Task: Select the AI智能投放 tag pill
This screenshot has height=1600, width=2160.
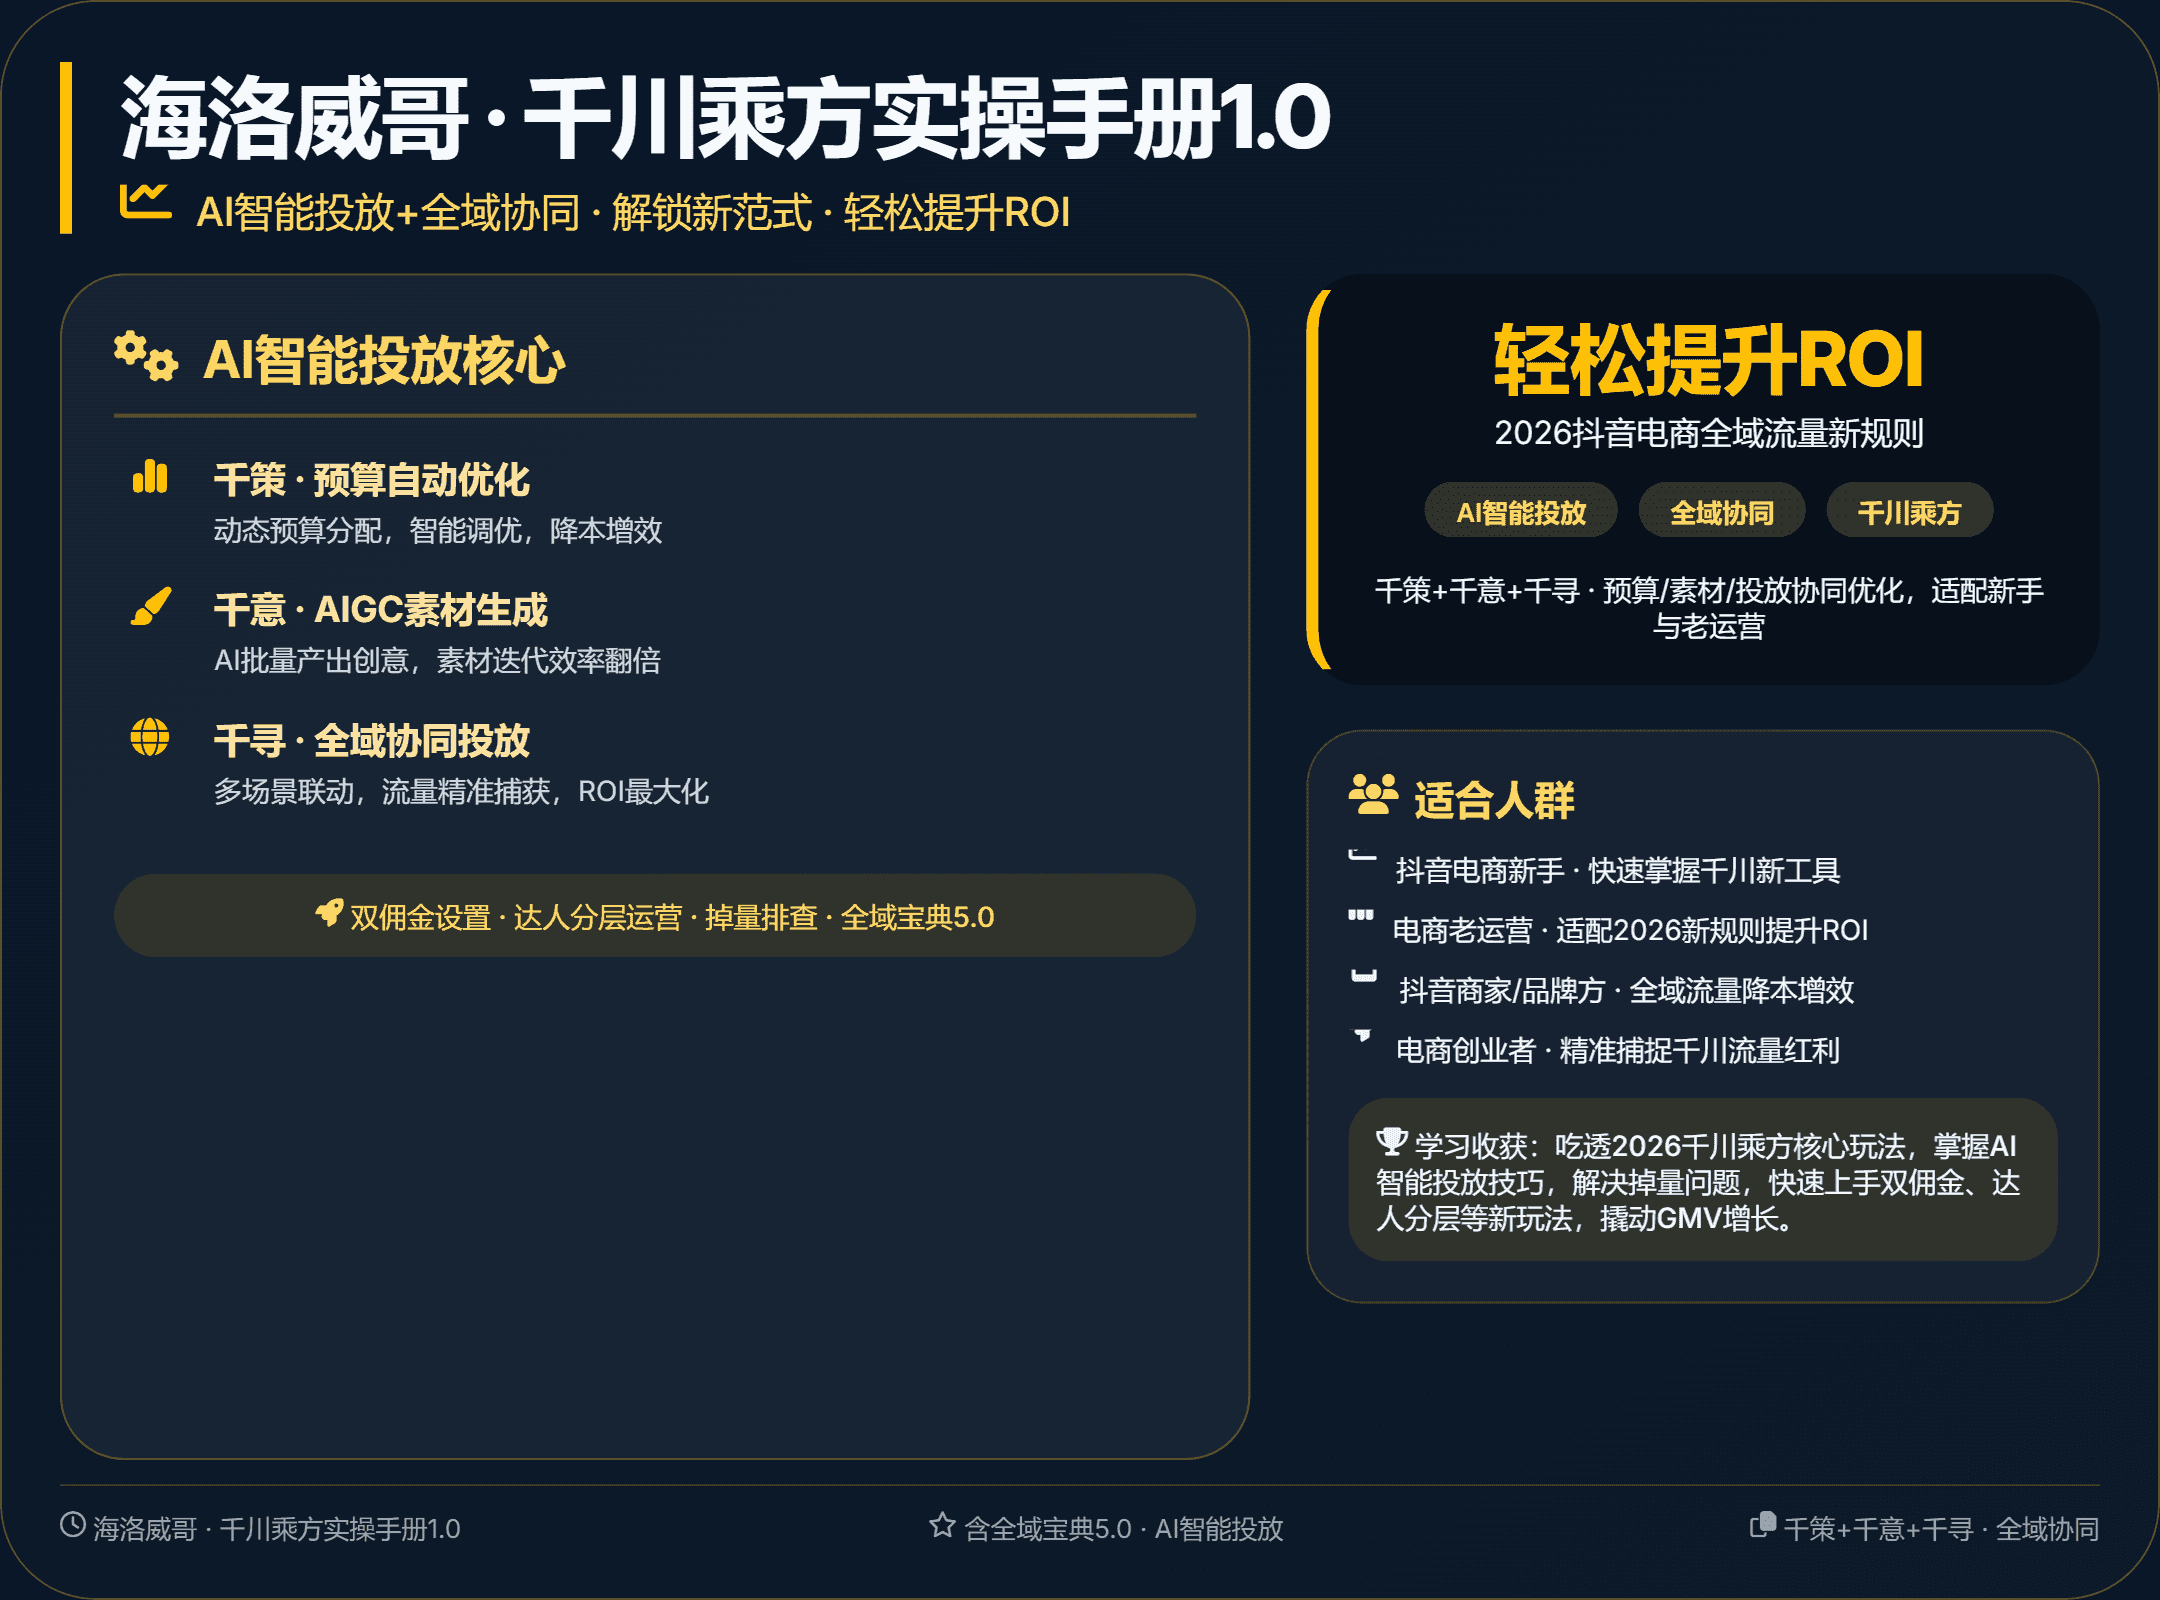Action: [1520, 512]
